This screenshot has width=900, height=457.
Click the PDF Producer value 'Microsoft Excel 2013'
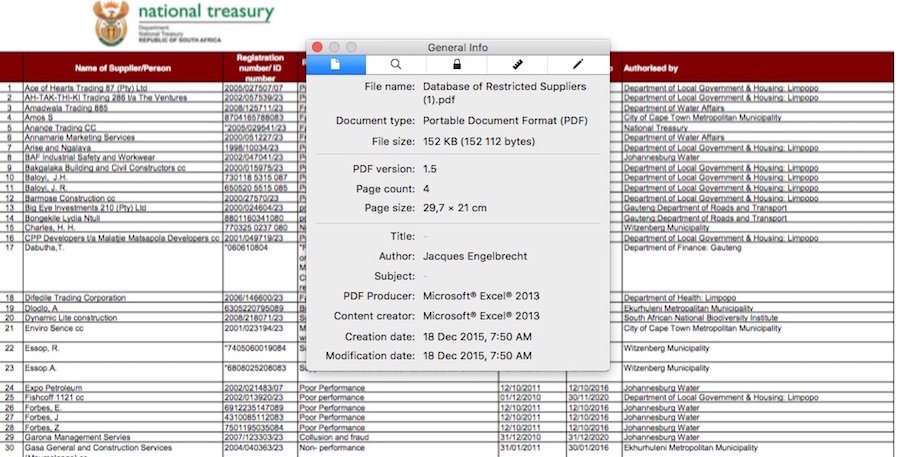click(481, 296)
